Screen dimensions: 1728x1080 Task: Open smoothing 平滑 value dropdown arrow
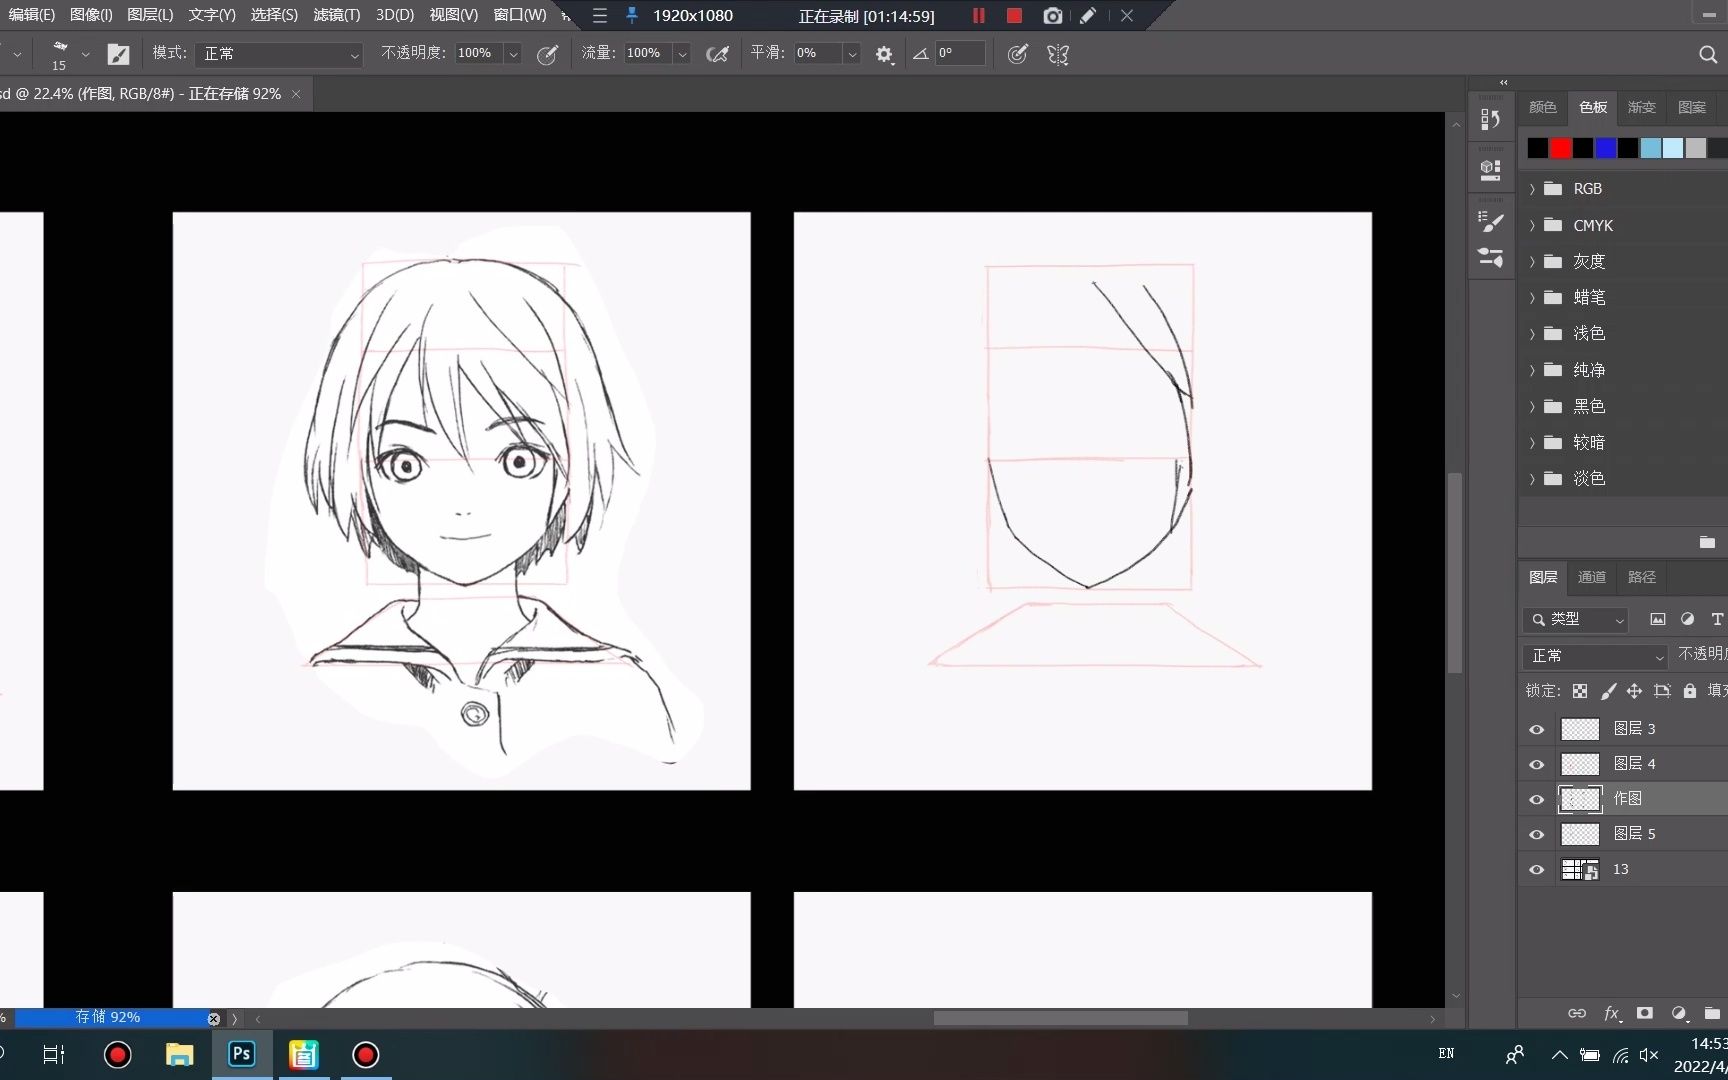[x=852, y=54]
